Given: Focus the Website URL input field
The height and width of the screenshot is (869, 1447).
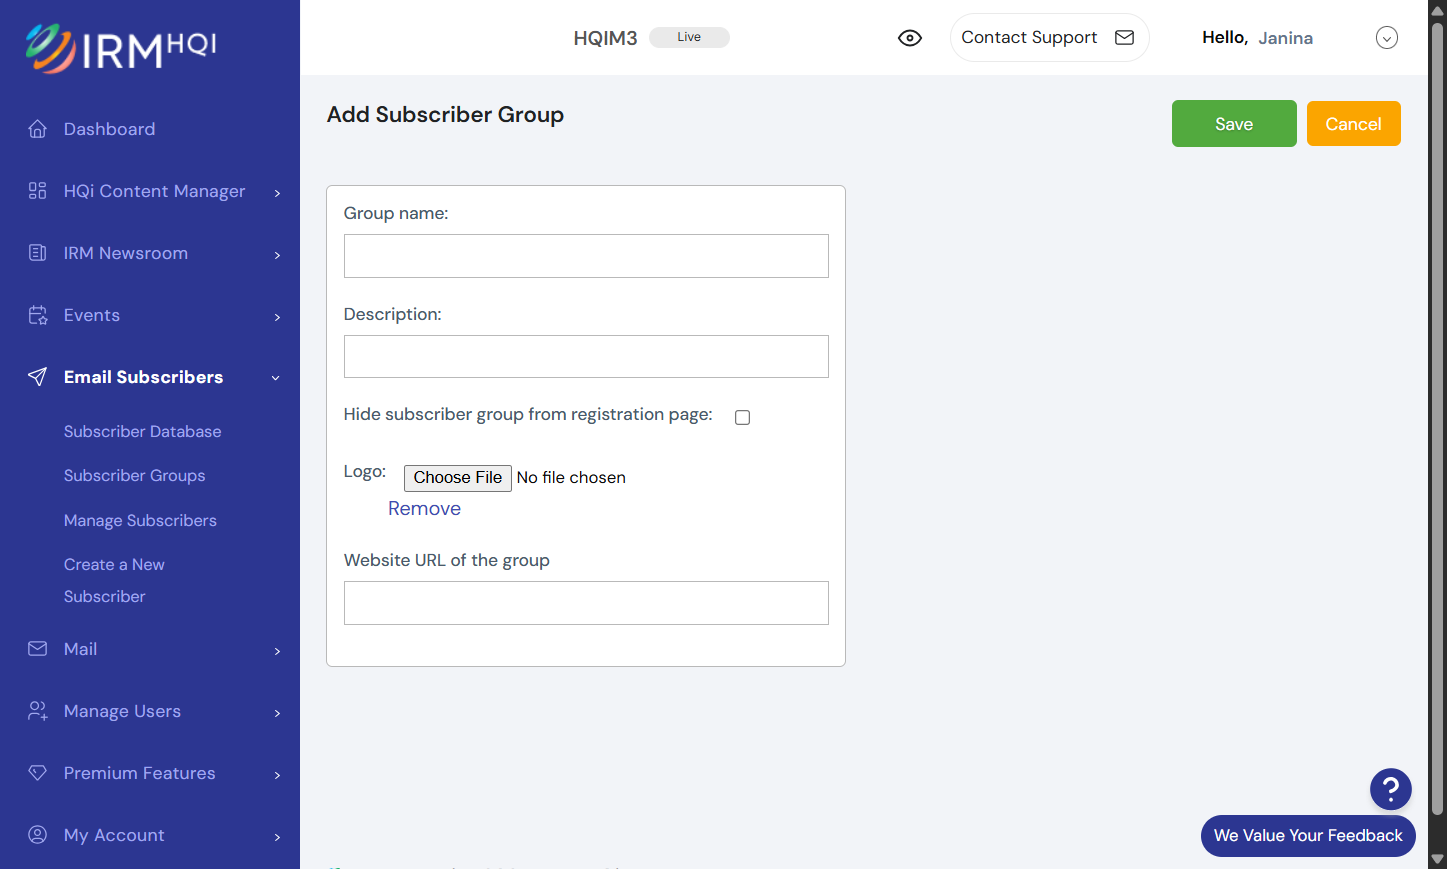Looking at the screenshot, I should click(586, 603).
